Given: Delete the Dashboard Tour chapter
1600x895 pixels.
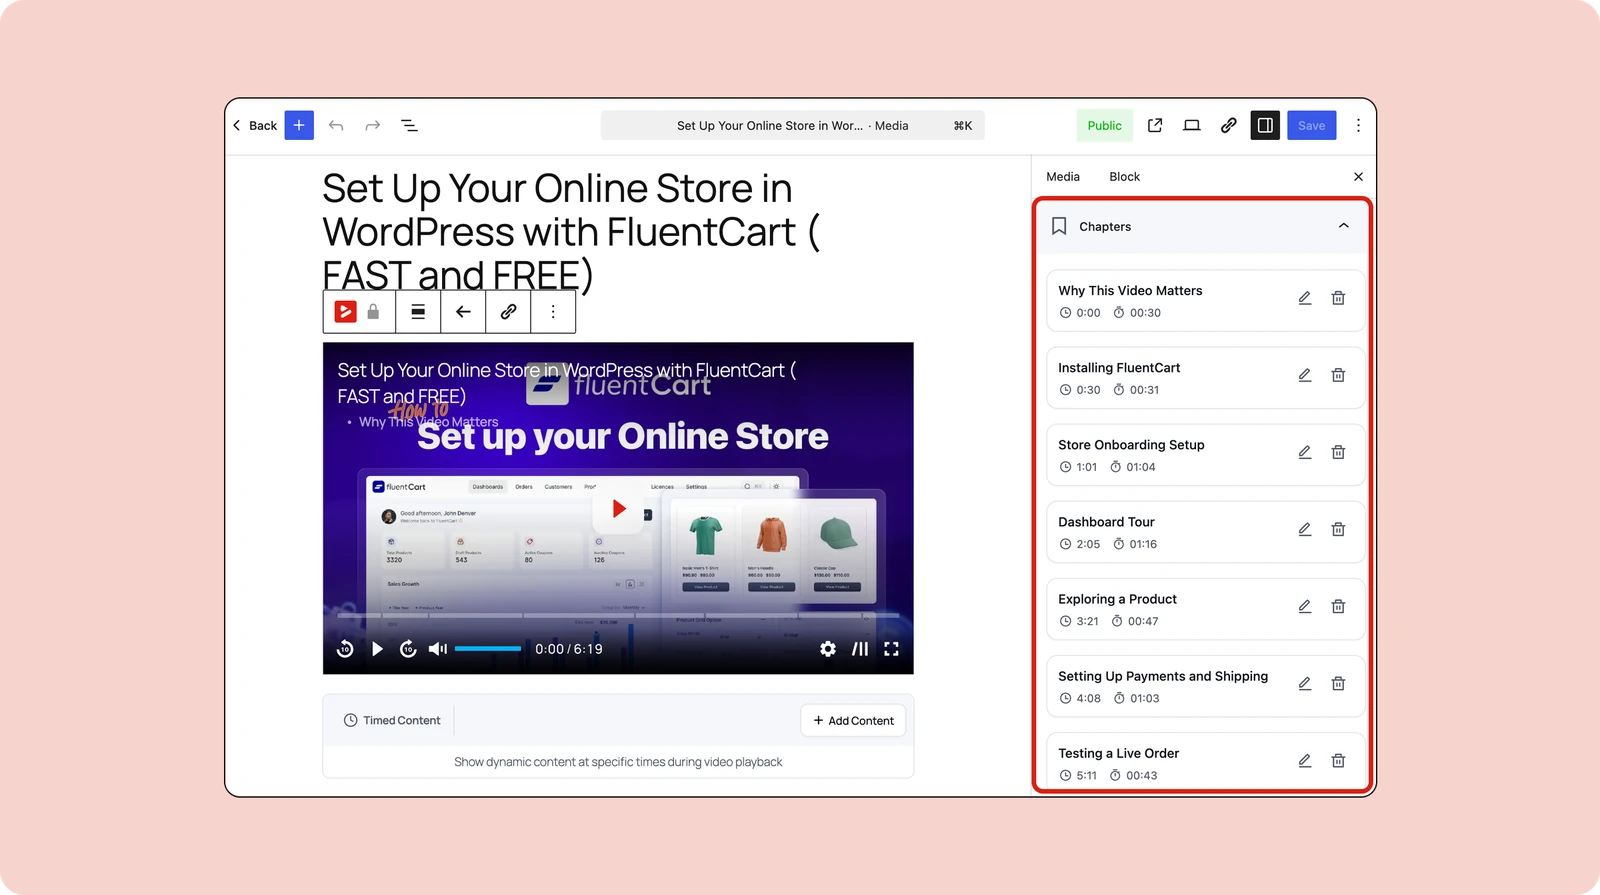Looking at the screenshot, I should 1338,529.
